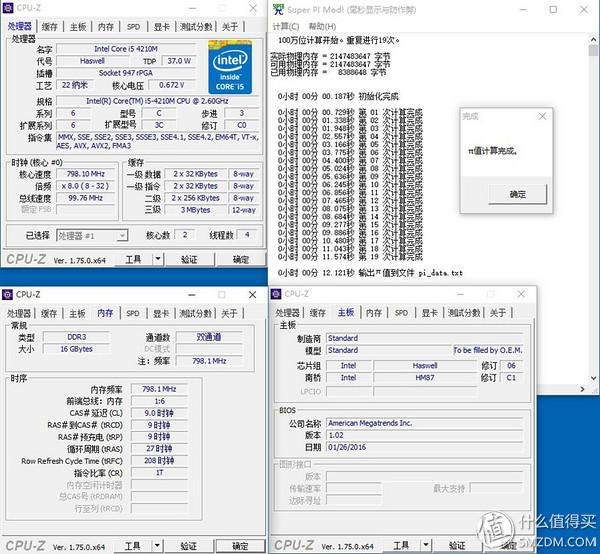Click the CPU-Z icon in the mainboard window title bar
600x554 pixels.
[276, 294]
